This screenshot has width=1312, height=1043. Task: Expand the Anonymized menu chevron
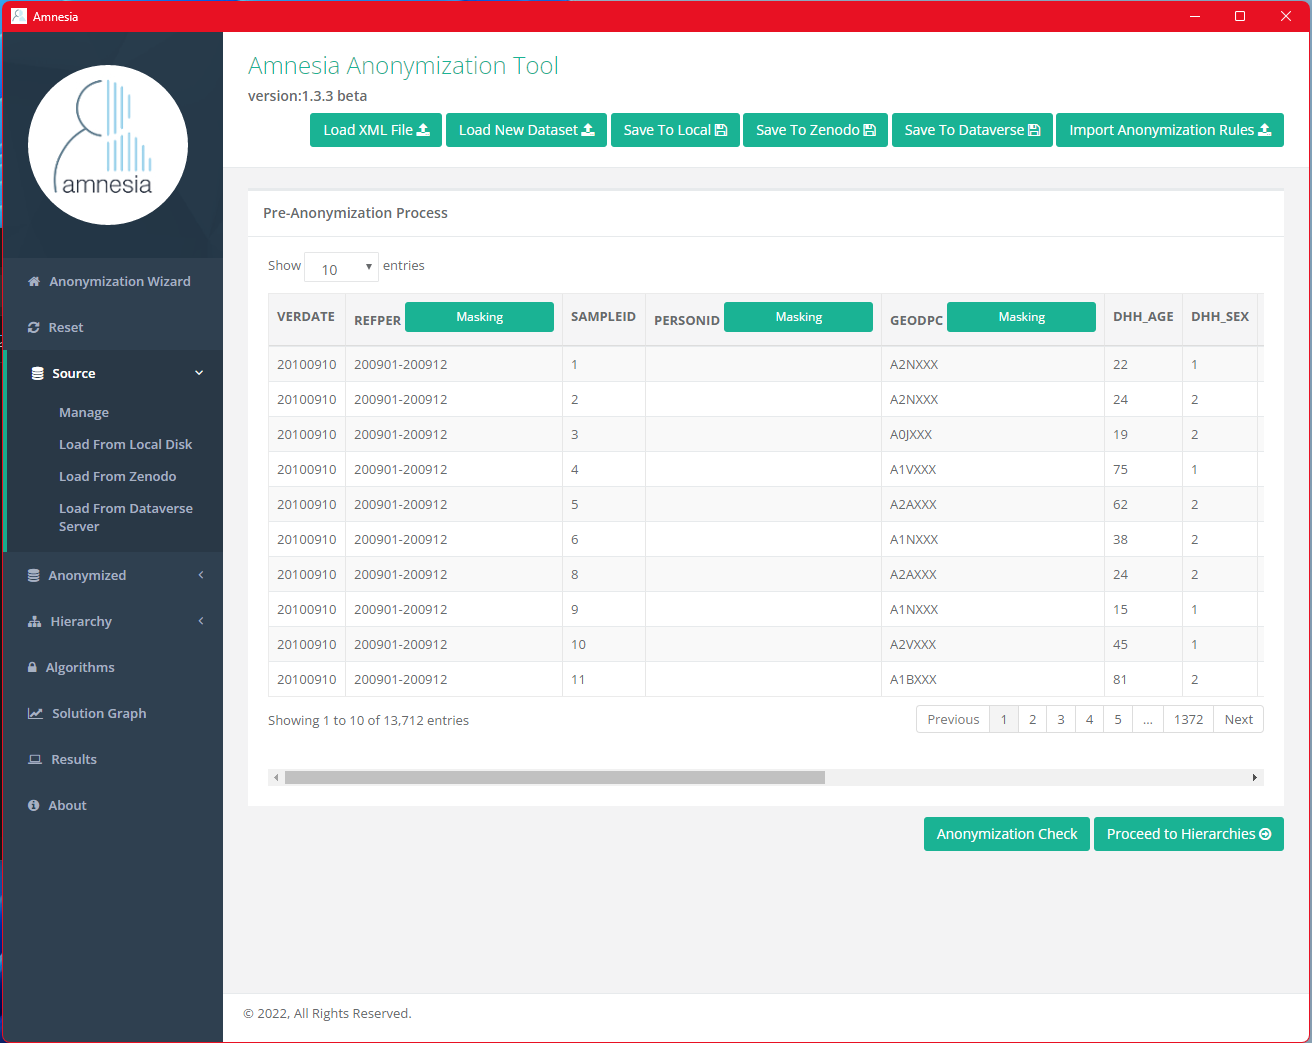[x=201, y=575]
